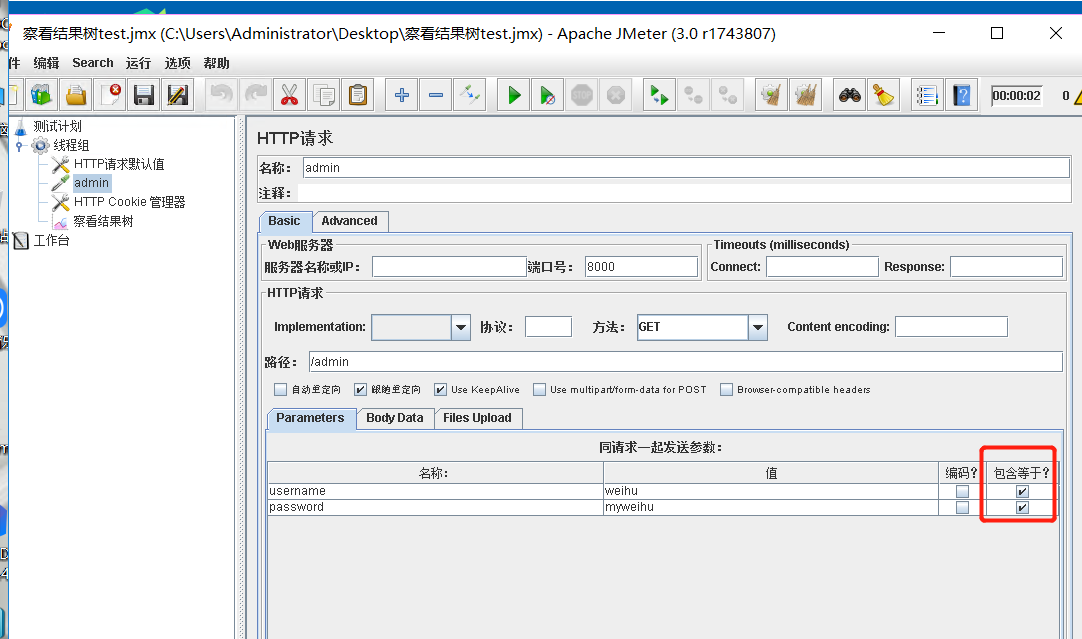Toggle the 自动重定向 checkbox

(x=280, y=390)
